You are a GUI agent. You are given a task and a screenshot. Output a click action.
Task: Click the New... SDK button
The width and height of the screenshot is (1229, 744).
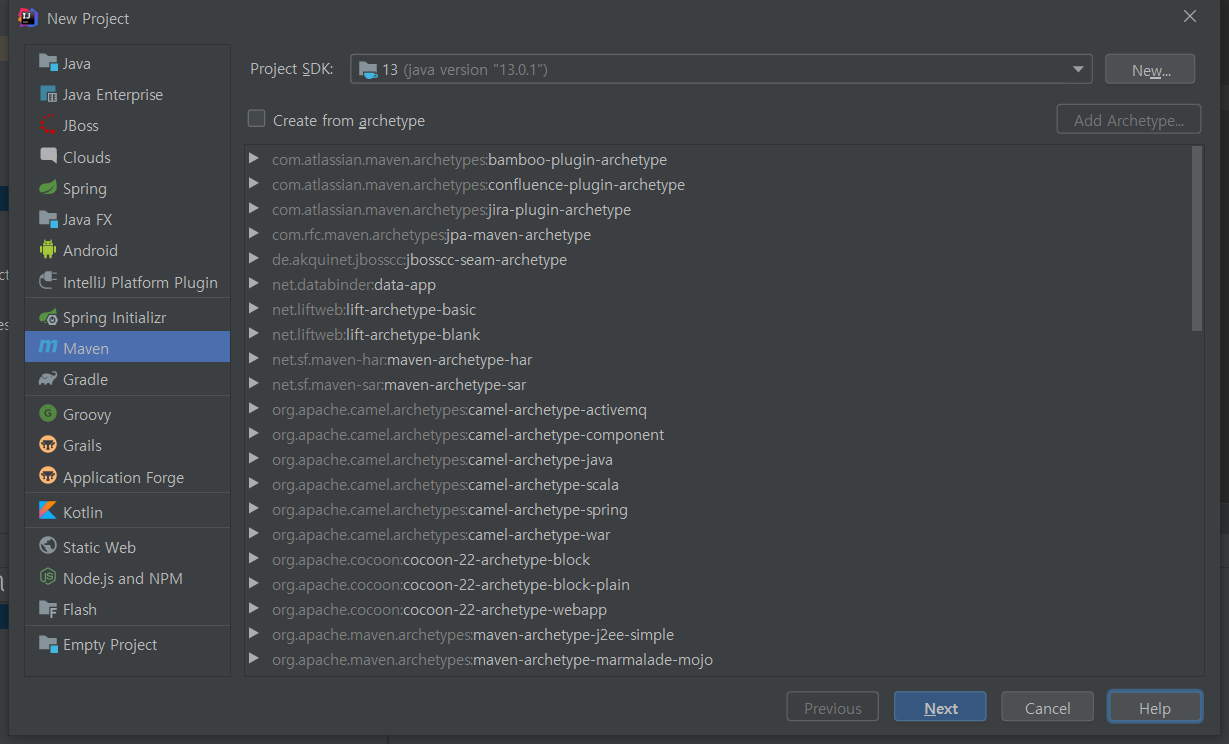click(1149, 68)
